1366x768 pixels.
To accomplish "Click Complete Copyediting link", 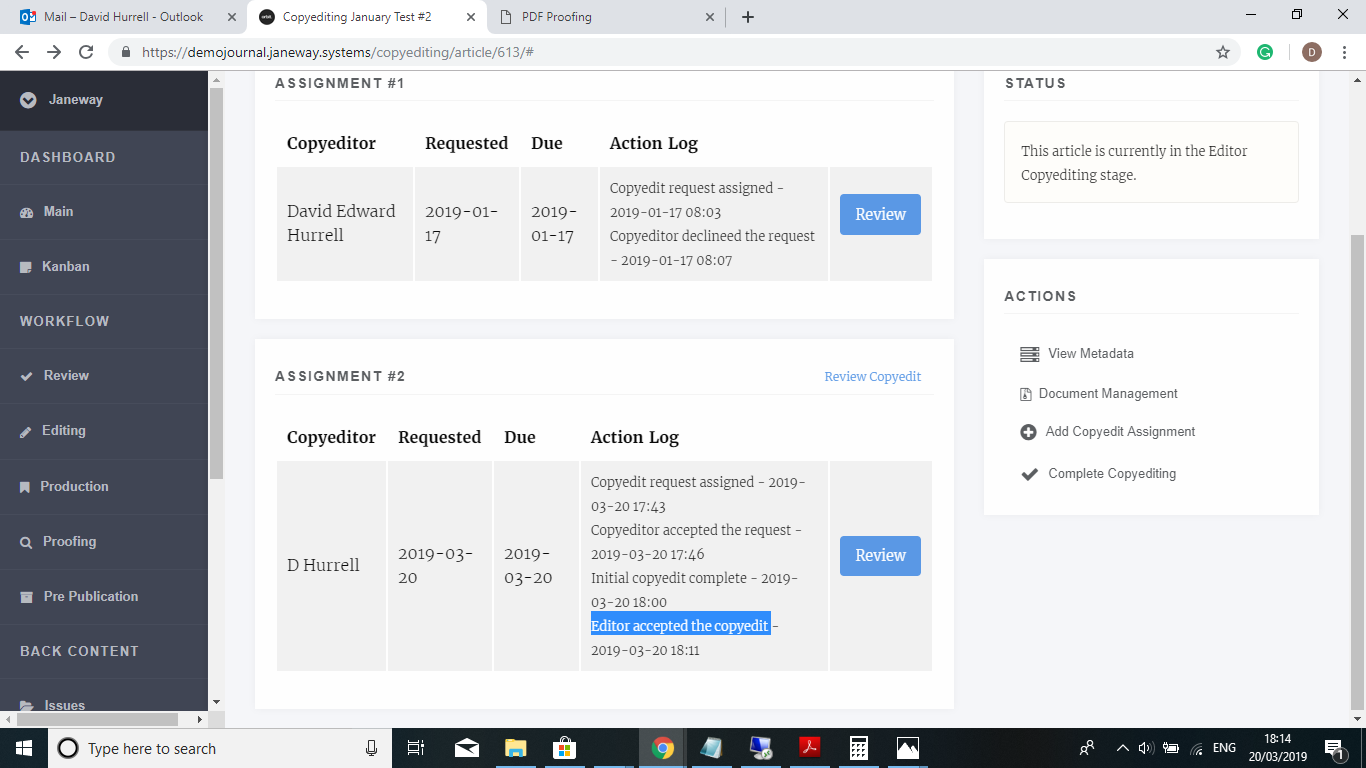I will coord(1112,474).
